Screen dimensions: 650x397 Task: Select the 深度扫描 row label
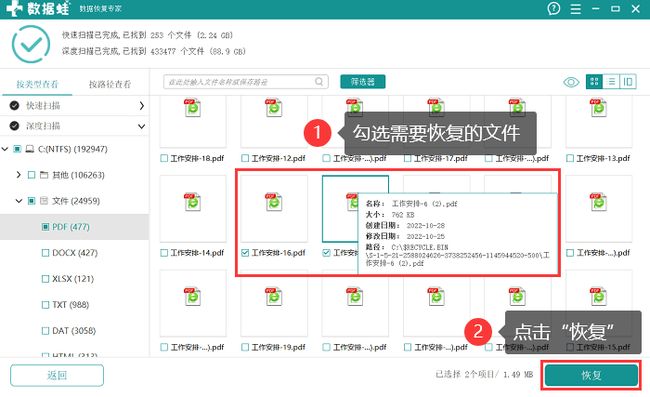43,126
